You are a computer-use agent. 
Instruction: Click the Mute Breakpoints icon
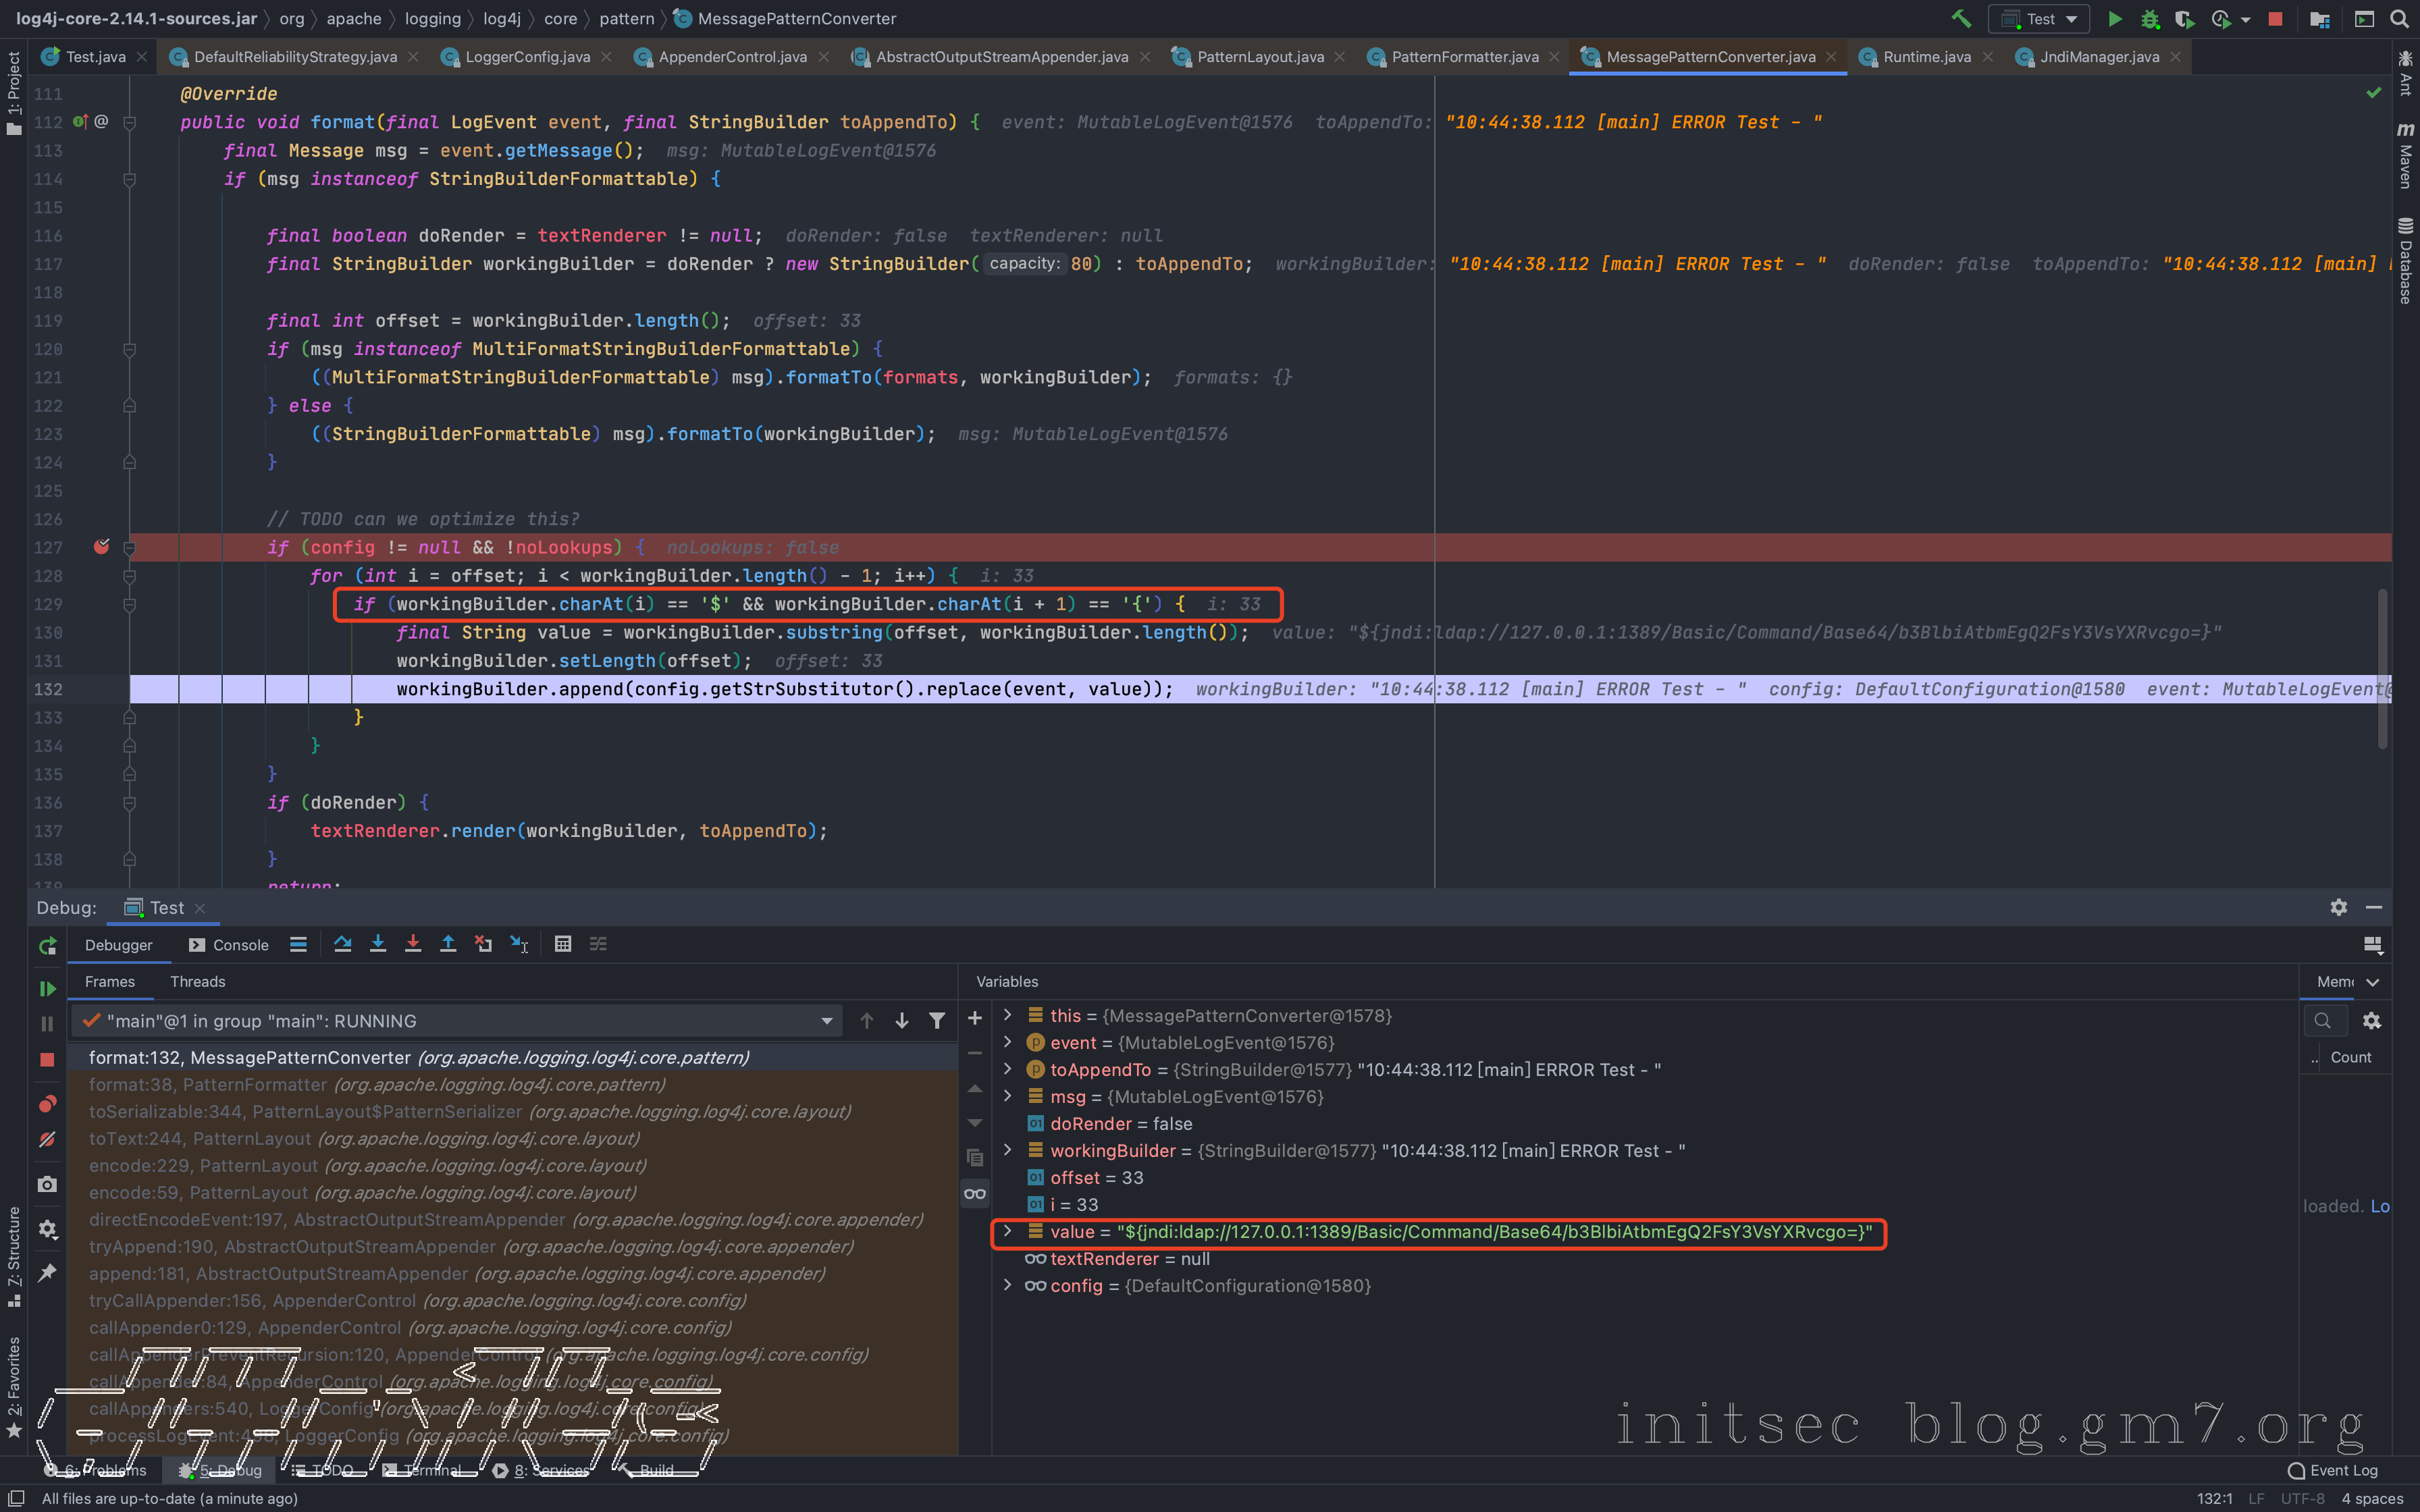coord(47,1139)
